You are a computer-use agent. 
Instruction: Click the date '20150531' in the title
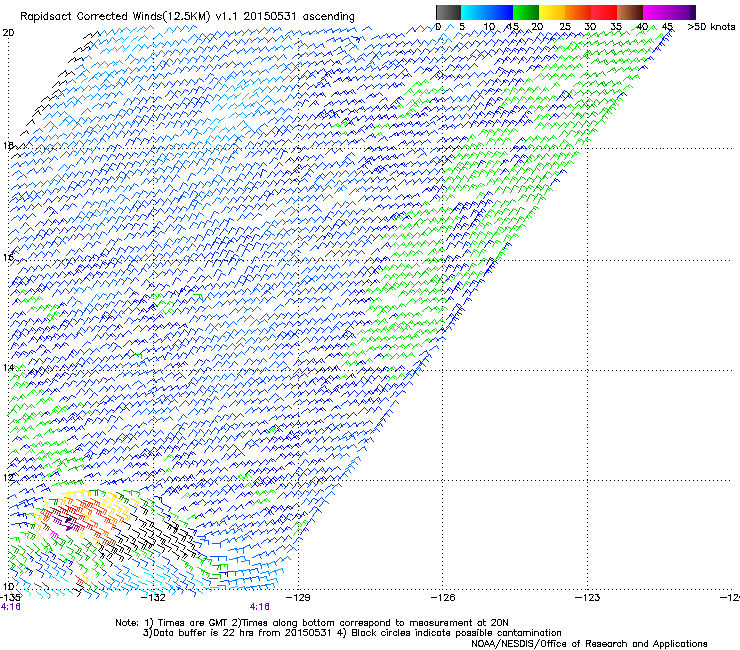(x=269, y=16)
